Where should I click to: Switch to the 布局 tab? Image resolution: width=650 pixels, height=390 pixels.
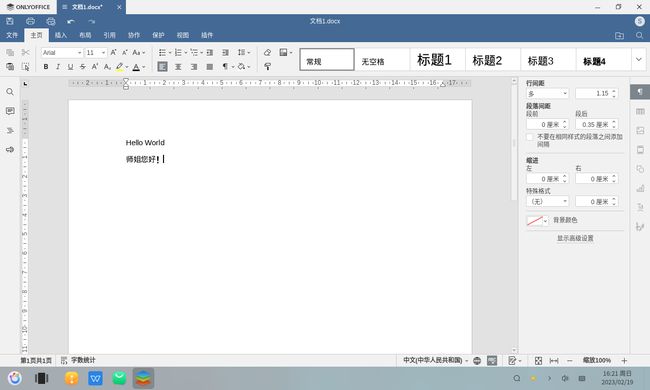click(x=85, y=35)
